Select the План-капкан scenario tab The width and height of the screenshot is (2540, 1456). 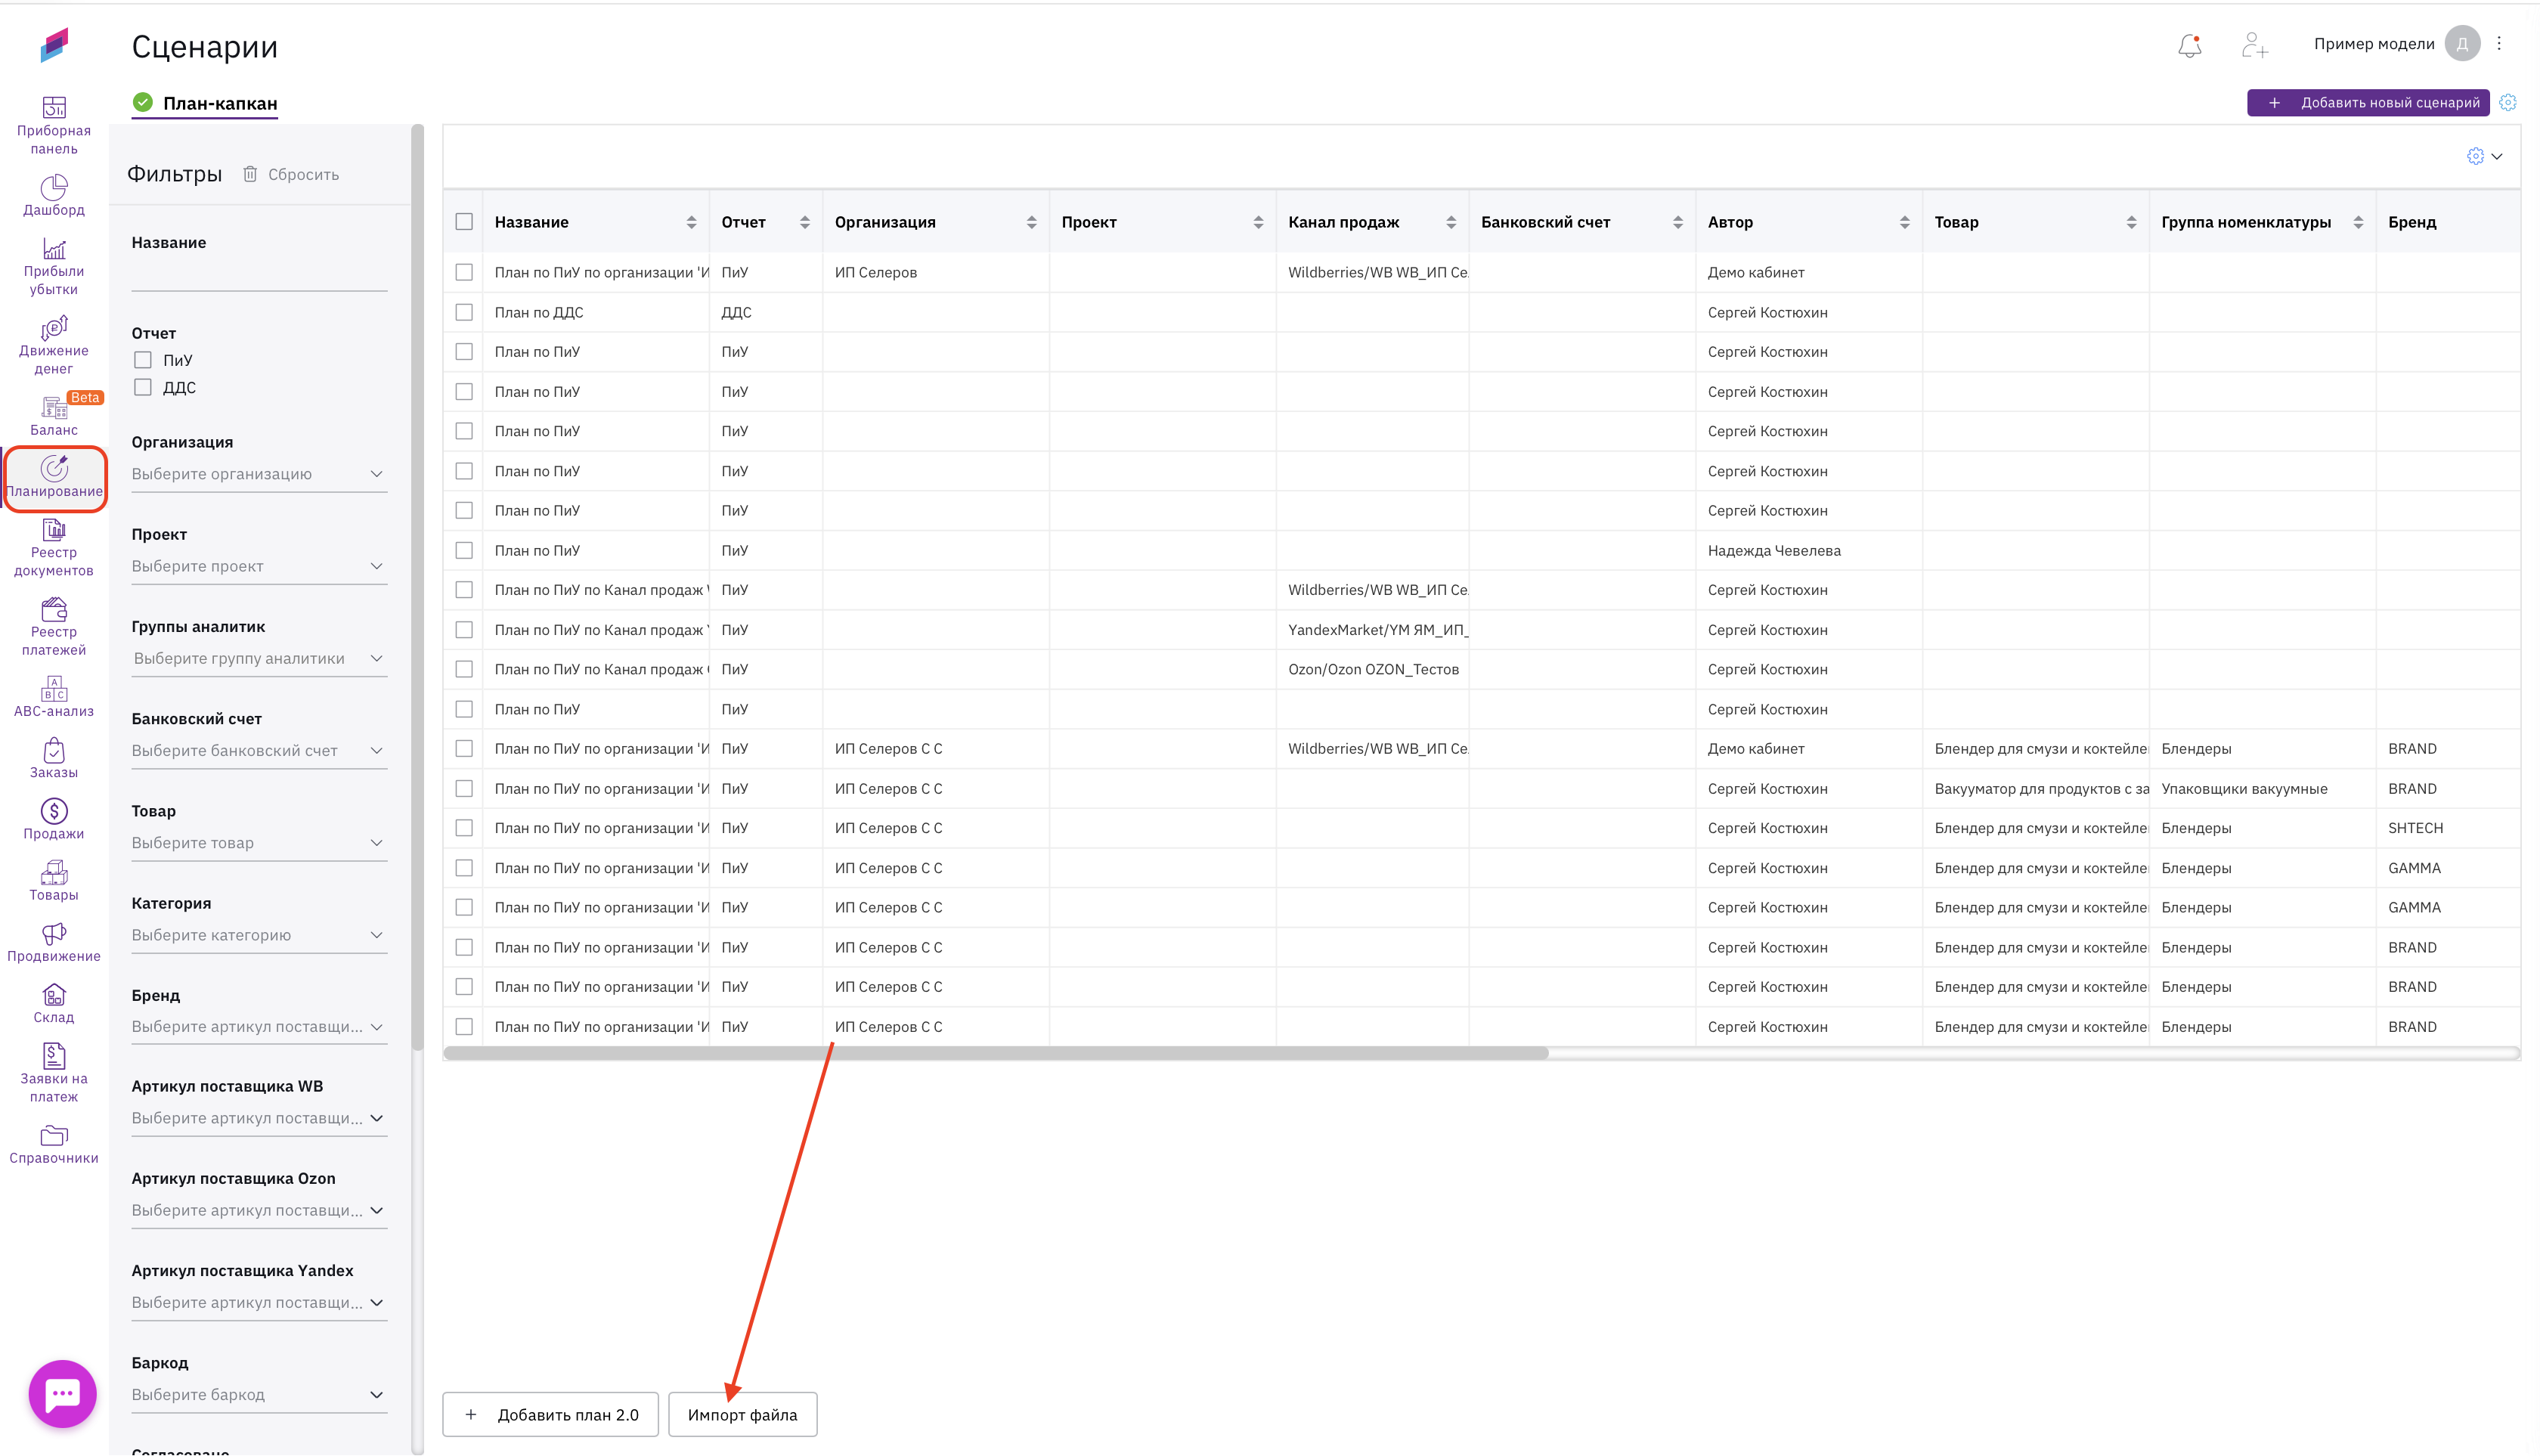219,103
